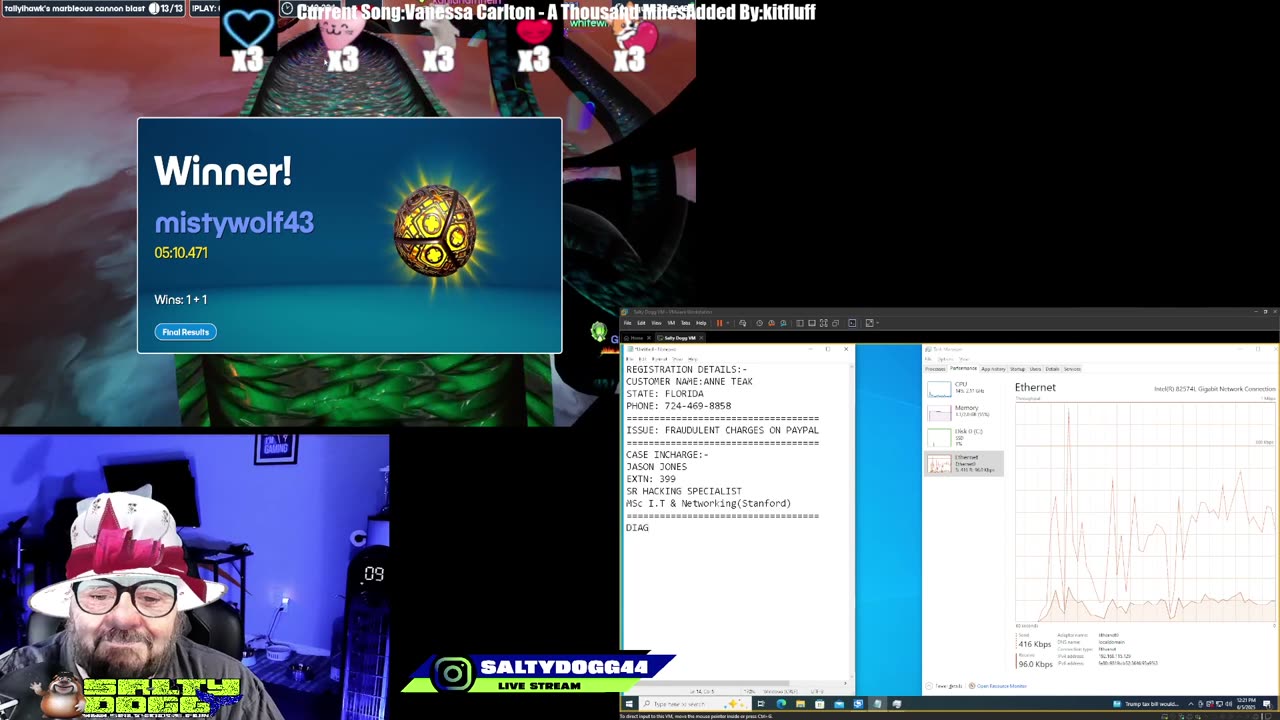1280x720 pixels.
Task: Click the stretch guest display icon
Action: tap(869, 323)
